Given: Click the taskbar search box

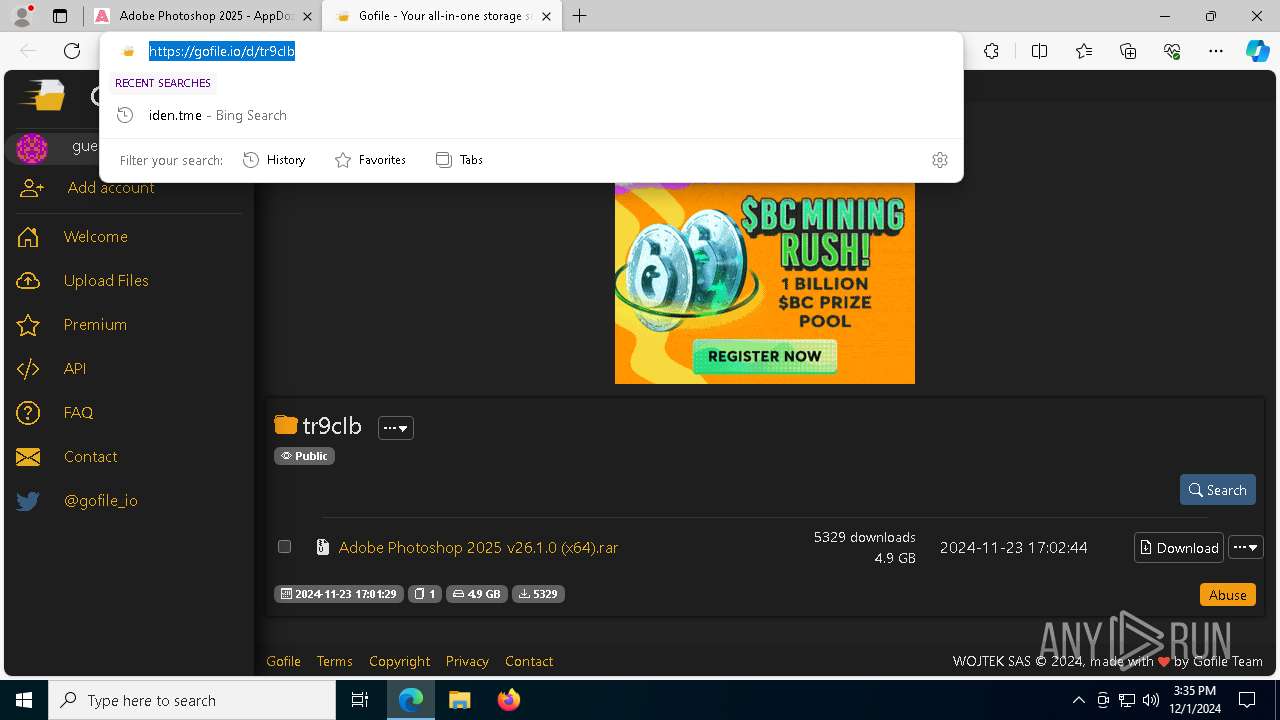Looking at the screenshot, I should 192,700.
